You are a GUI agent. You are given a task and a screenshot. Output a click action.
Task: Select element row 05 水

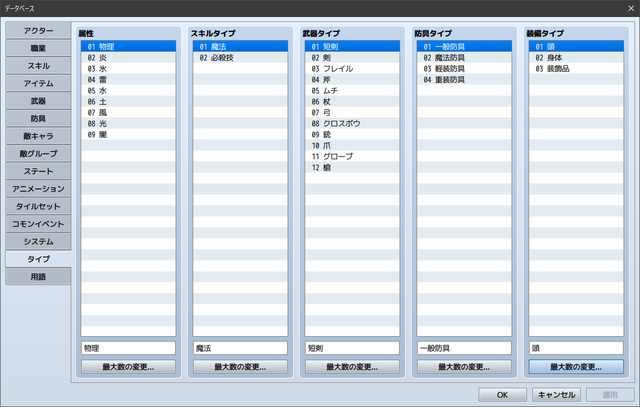(x=128, y=91)
